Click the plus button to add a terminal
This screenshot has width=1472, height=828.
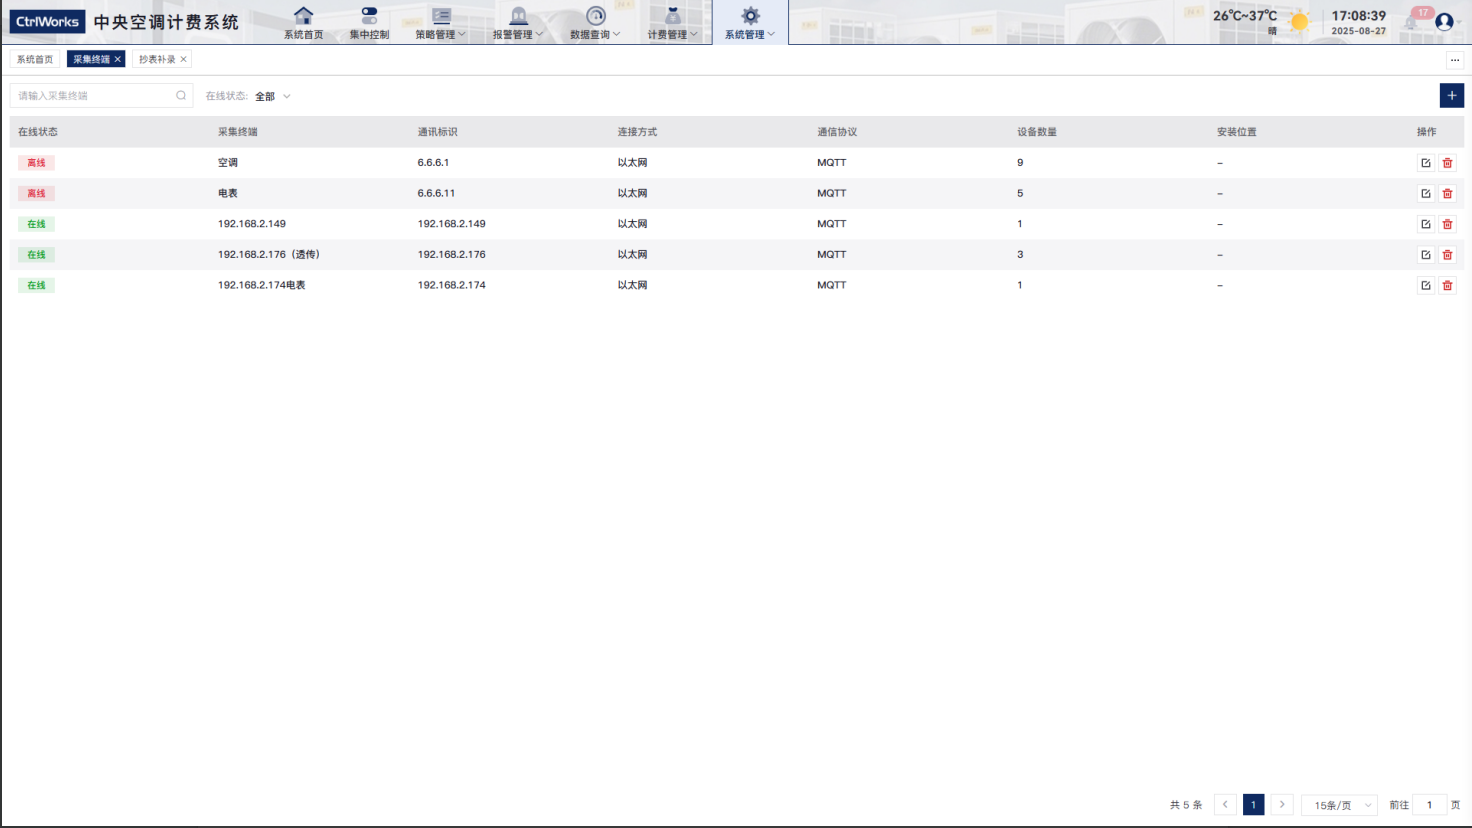tap(1451, 95)
